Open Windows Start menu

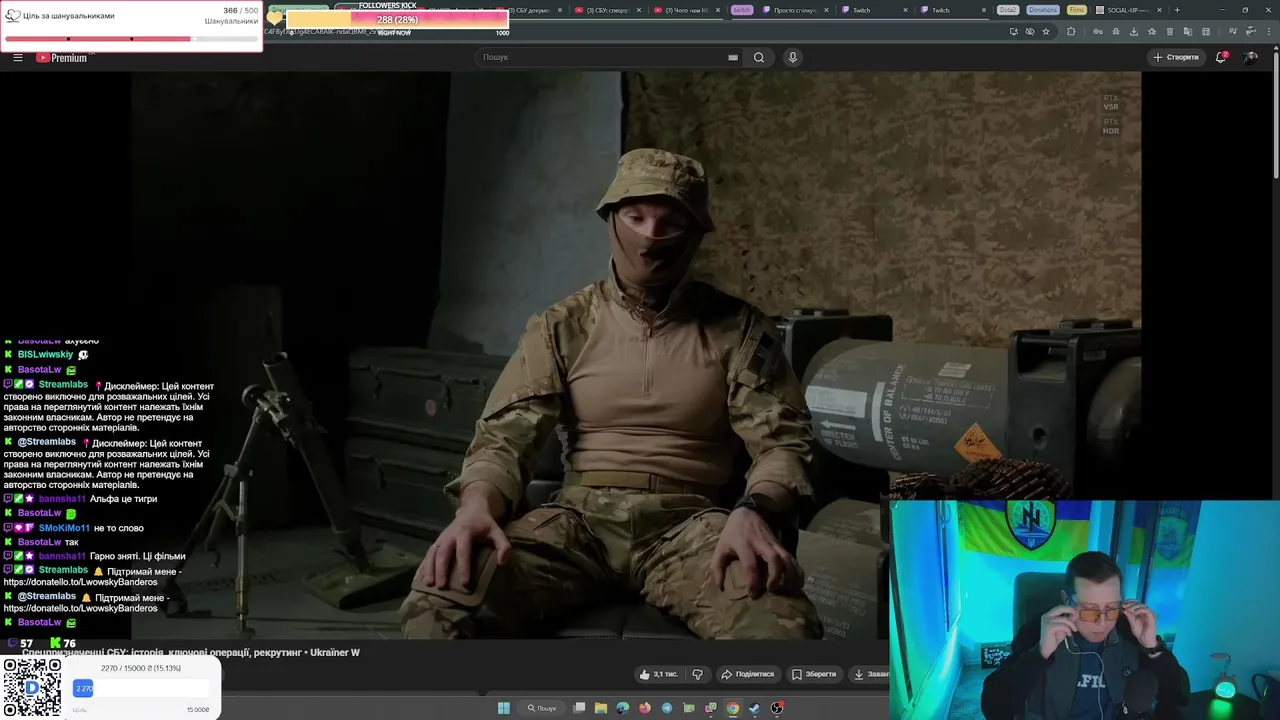click(x=504, y=708)
